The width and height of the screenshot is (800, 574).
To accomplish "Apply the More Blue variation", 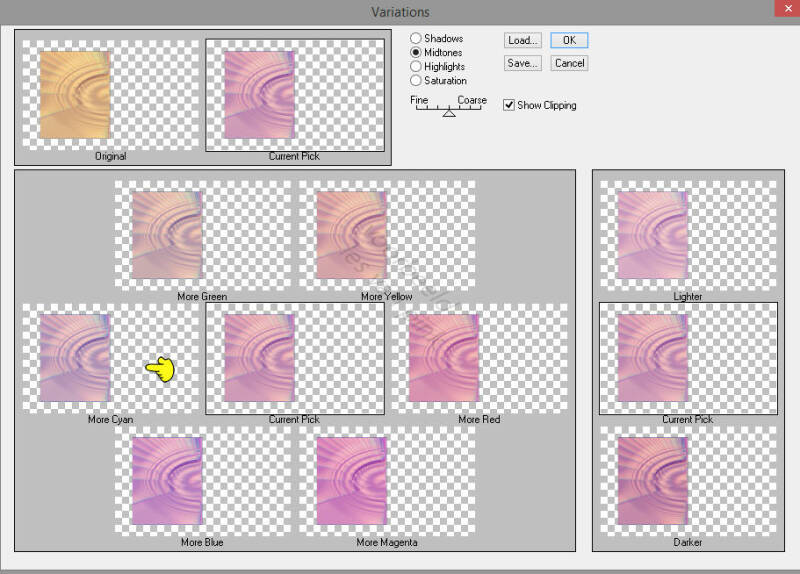I will [x=203, y=481].
